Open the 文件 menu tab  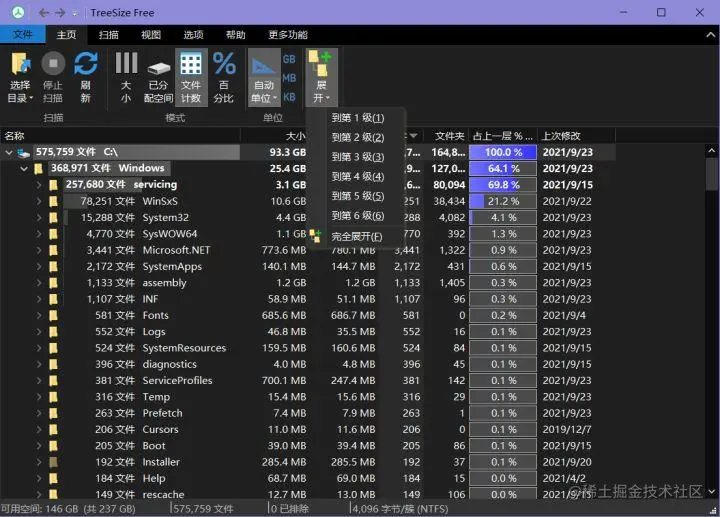pos(22,34)
